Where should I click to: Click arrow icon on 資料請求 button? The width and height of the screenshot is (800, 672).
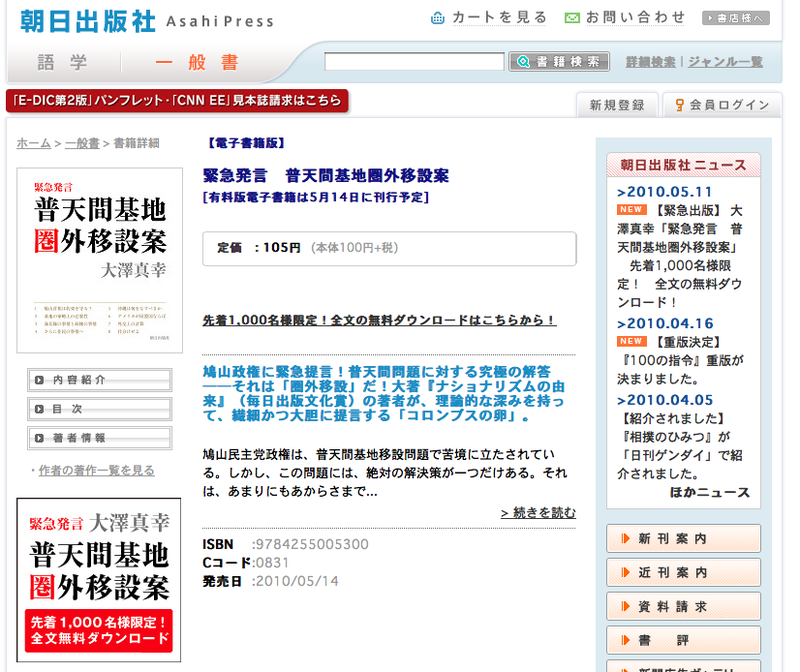tap(625, 607)
